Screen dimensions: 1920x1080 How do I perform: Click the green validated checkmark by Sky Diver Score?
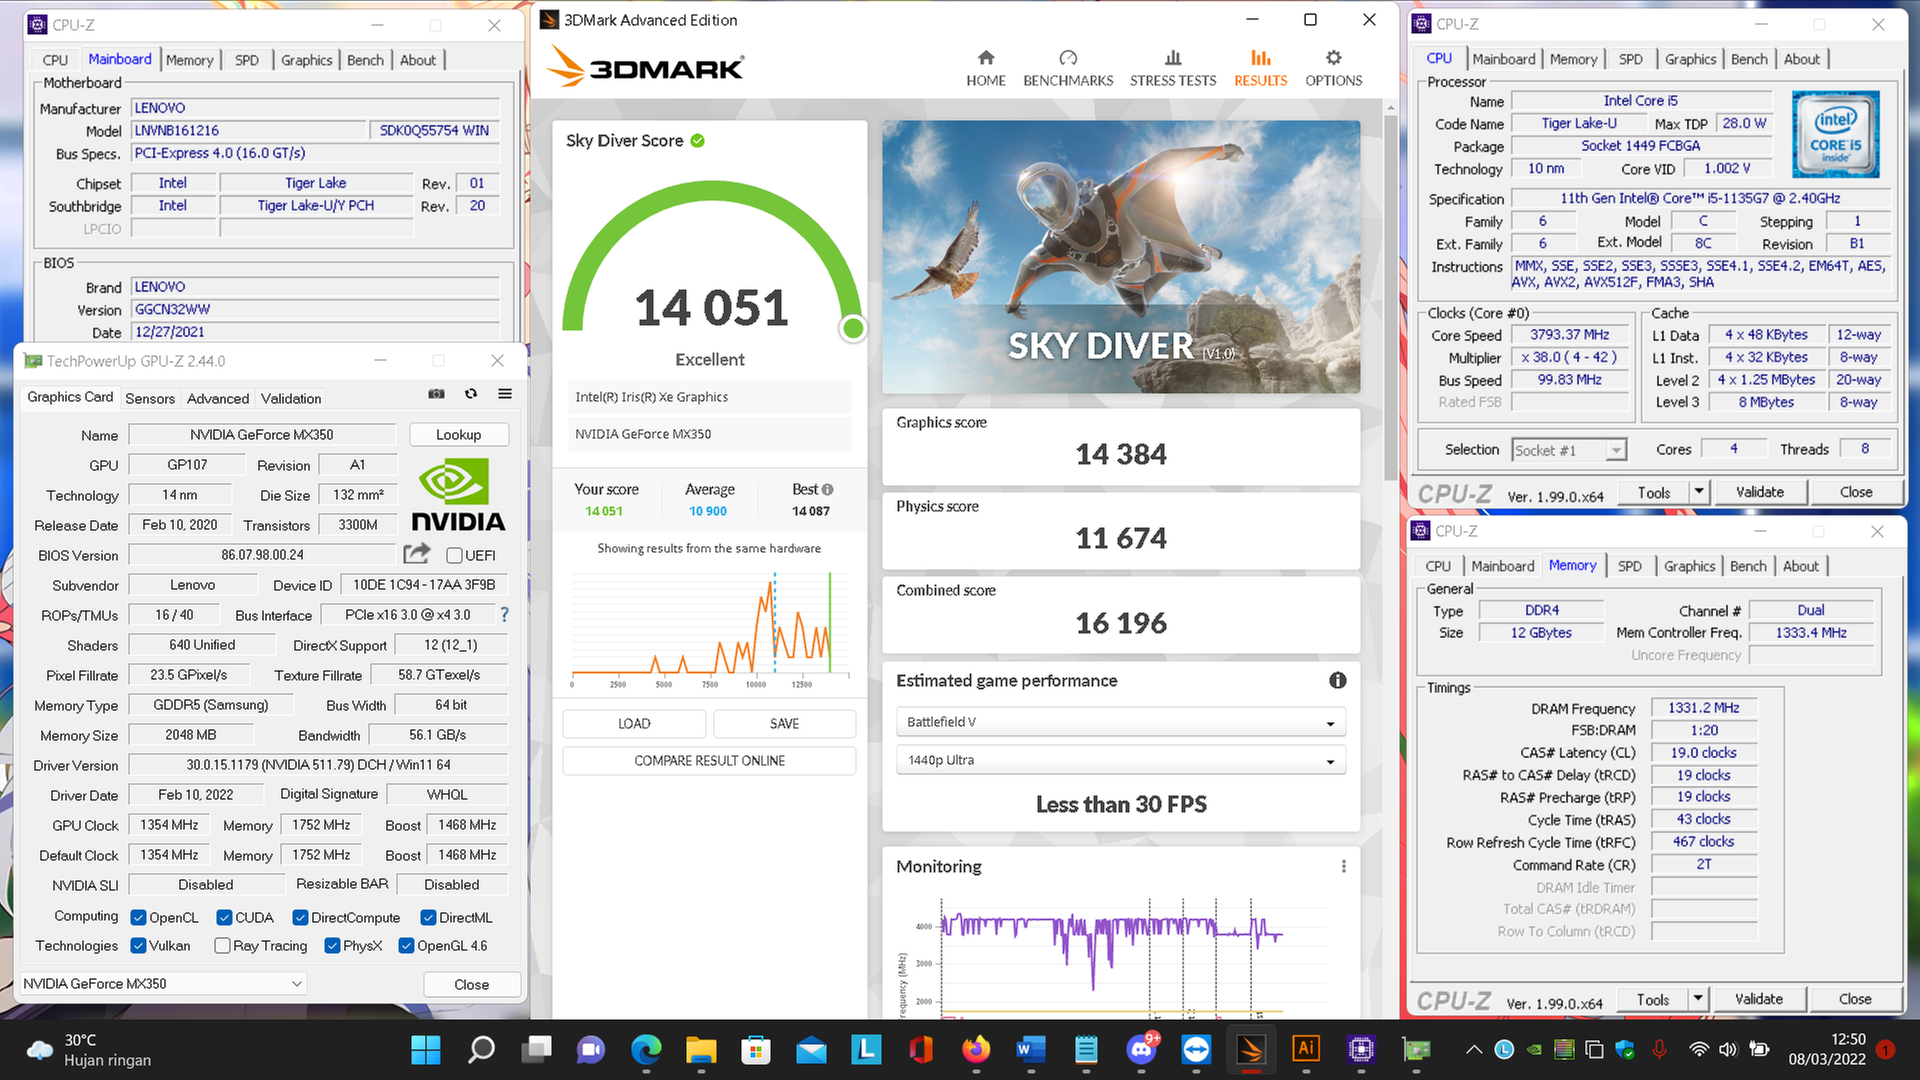(697, 140)
